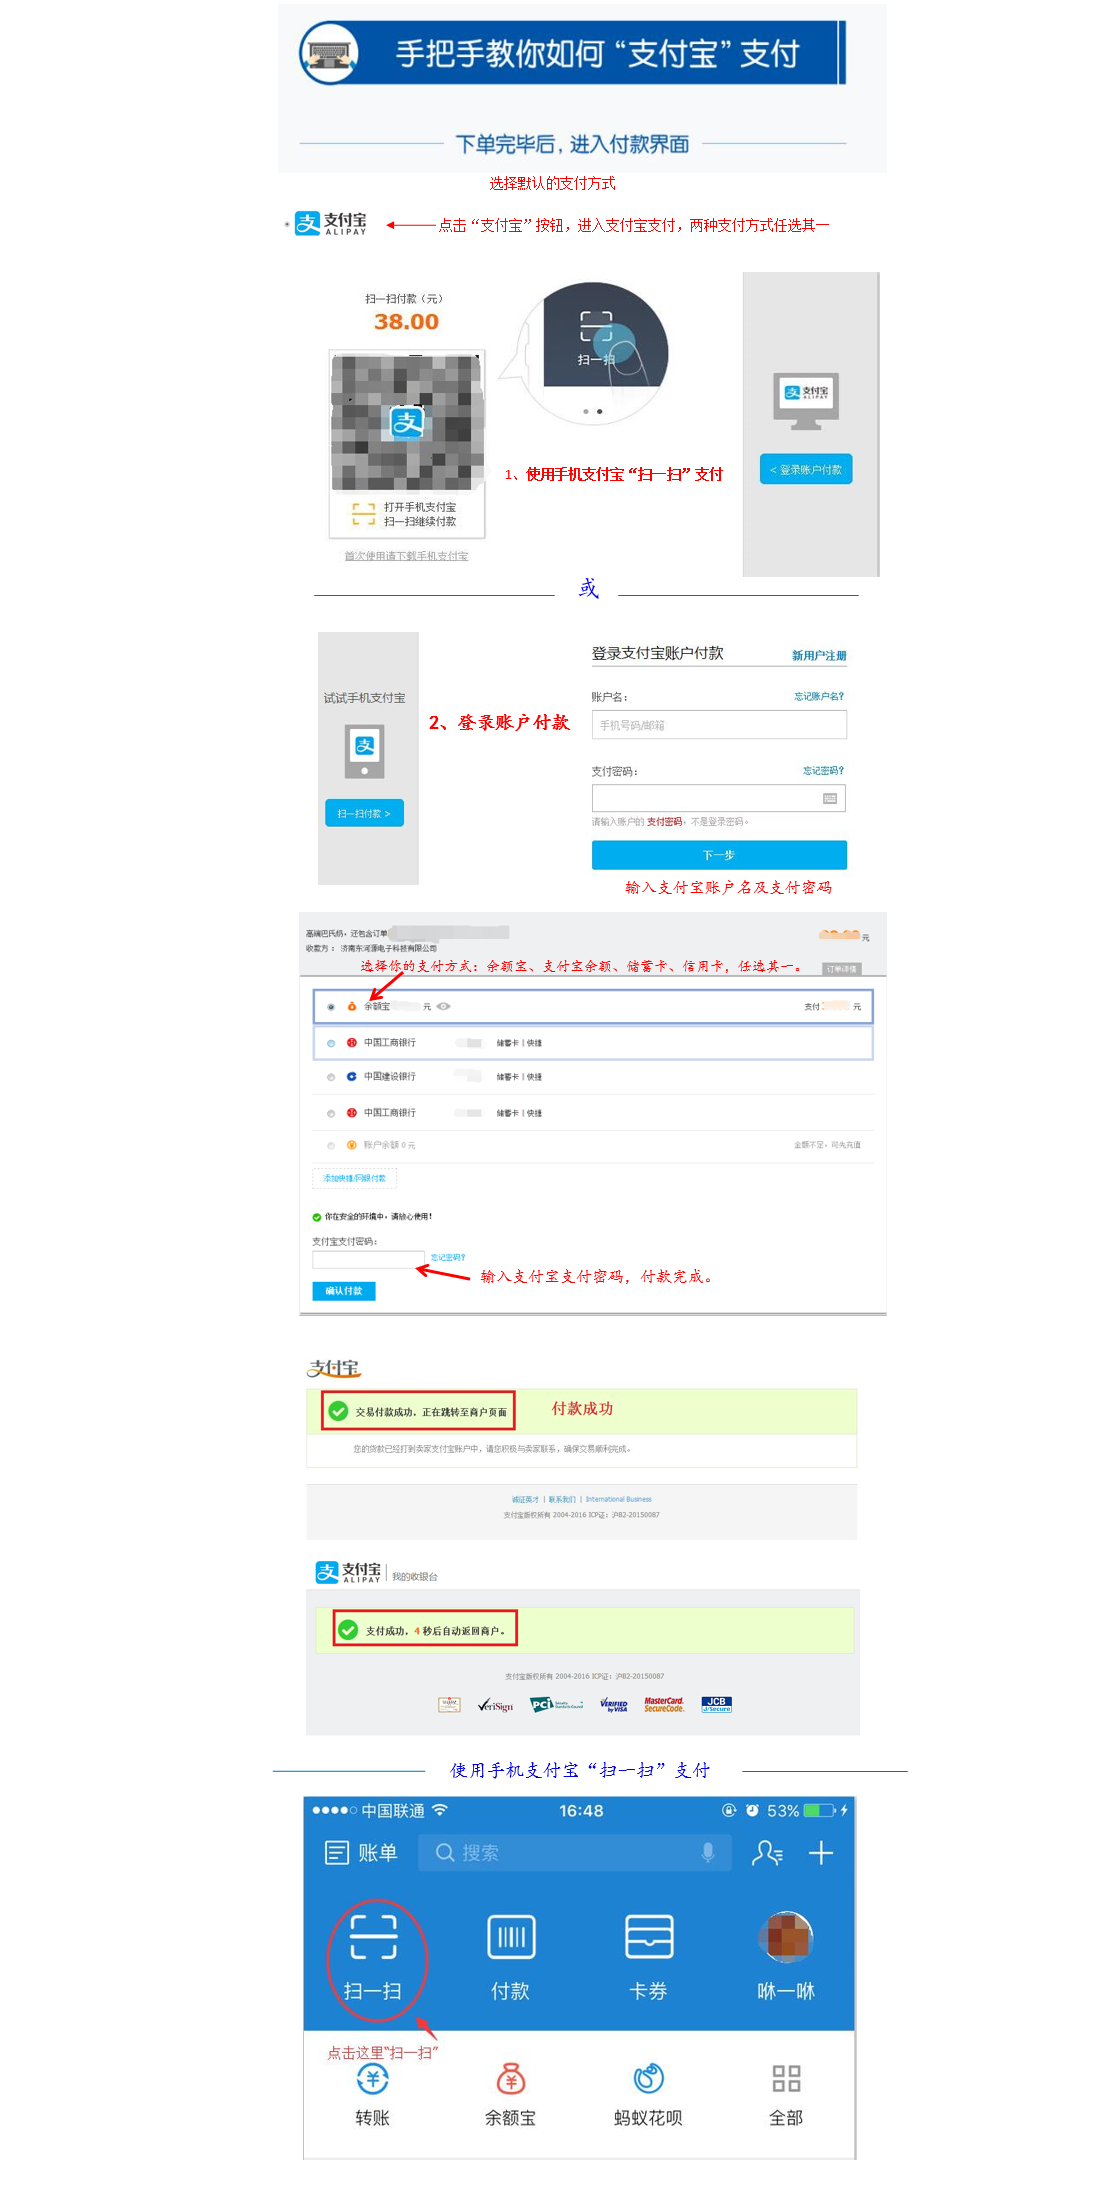Viewport: 1100px width, 2200px height.
Task: Click the Alipay logo beside the red instruction
Action: coord(331,223)
